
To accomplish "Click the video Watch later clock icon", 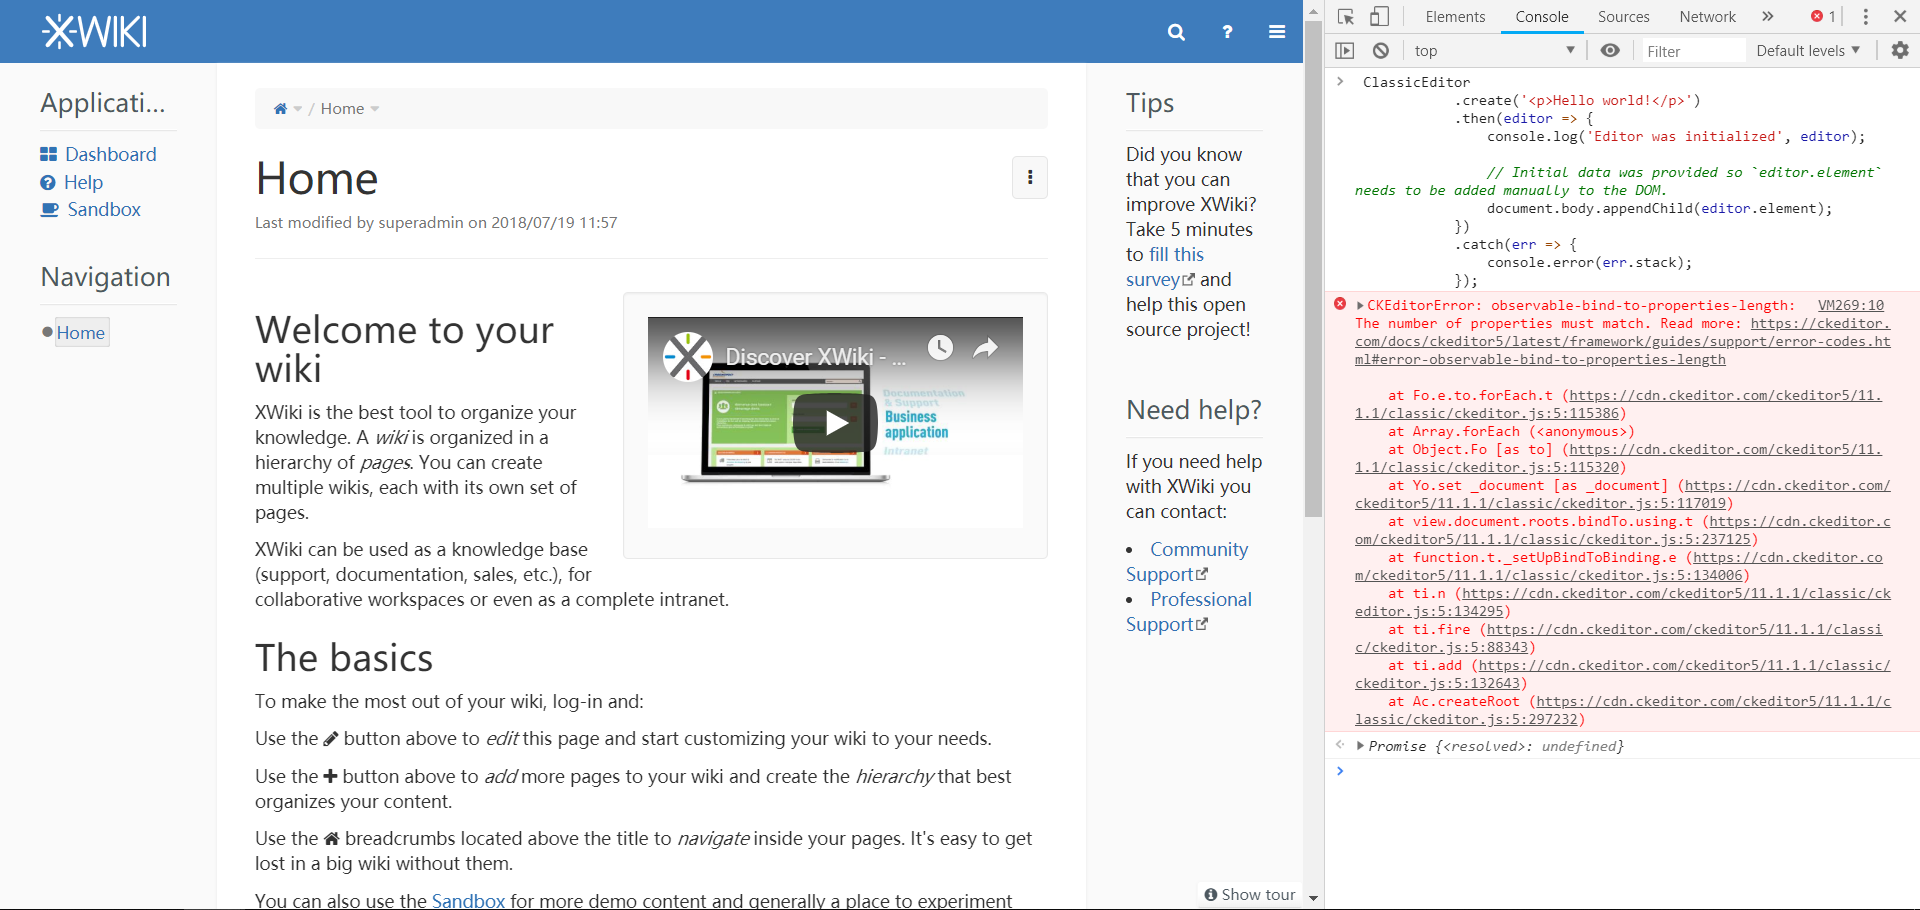I will pos(940,347).
